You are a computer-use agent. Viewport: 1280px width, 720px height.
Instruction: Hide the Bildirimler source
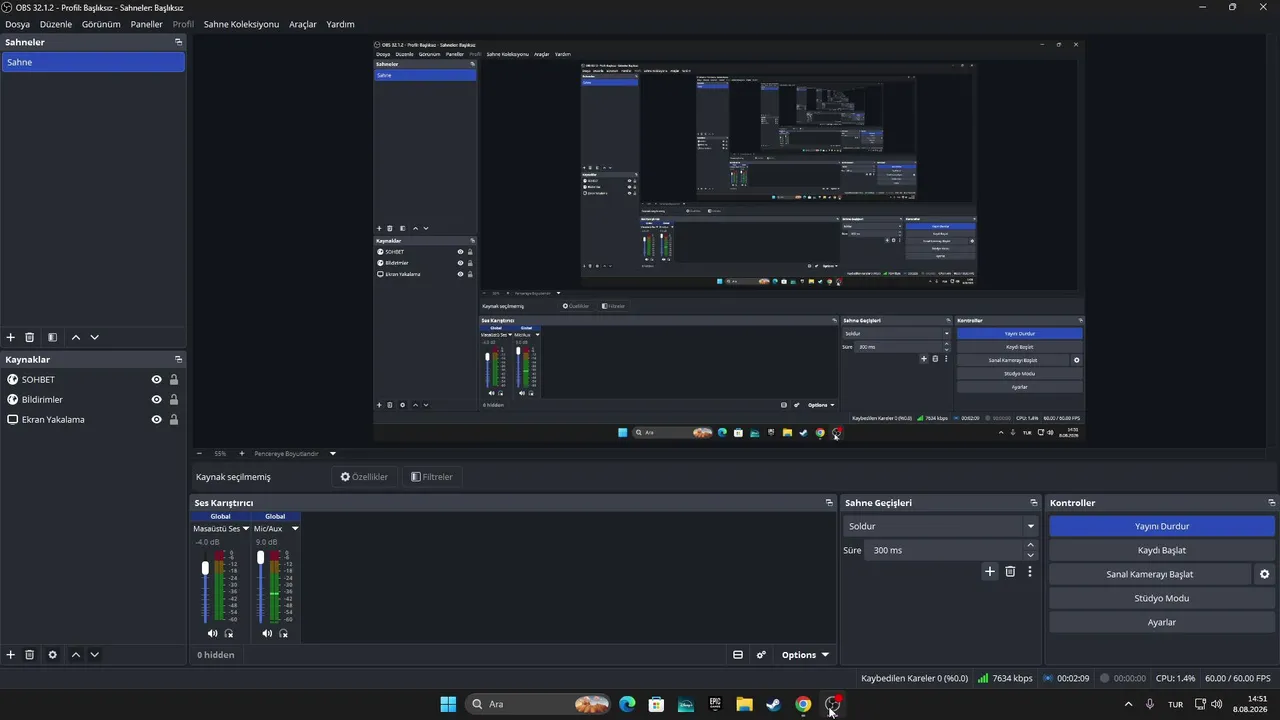pyautogui.click(x=156, y=399)
